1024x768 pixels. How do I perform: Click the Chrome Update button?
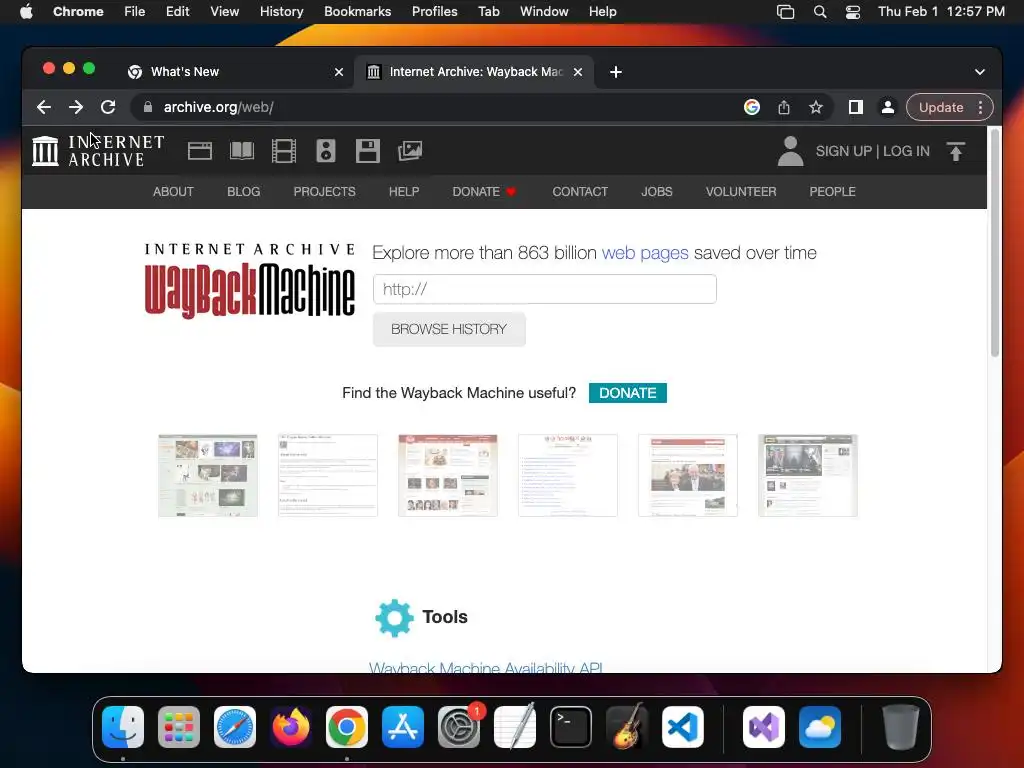point(941,107)
